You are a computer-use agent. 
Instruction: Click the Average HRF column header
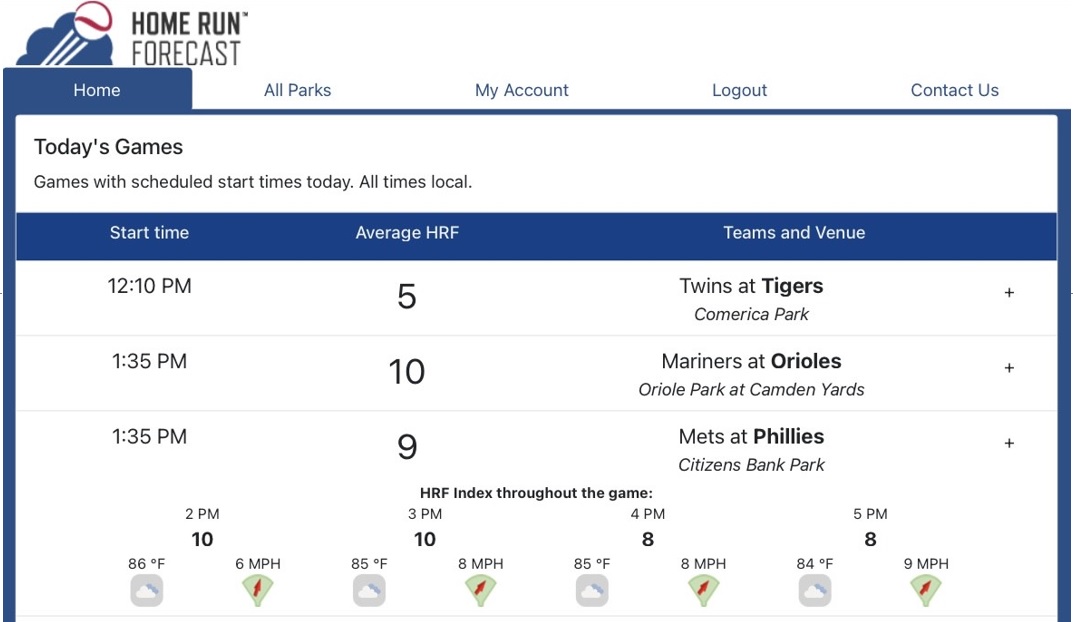407,233
